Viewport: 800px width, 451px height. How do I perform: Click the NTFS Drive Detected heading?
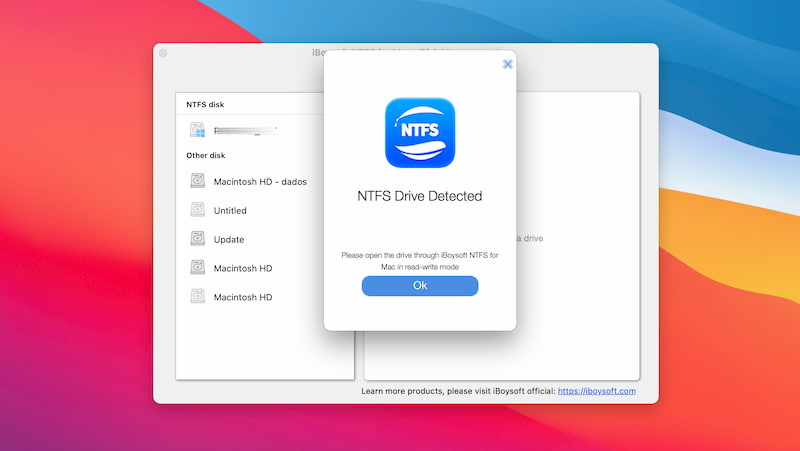pos(419,196)
